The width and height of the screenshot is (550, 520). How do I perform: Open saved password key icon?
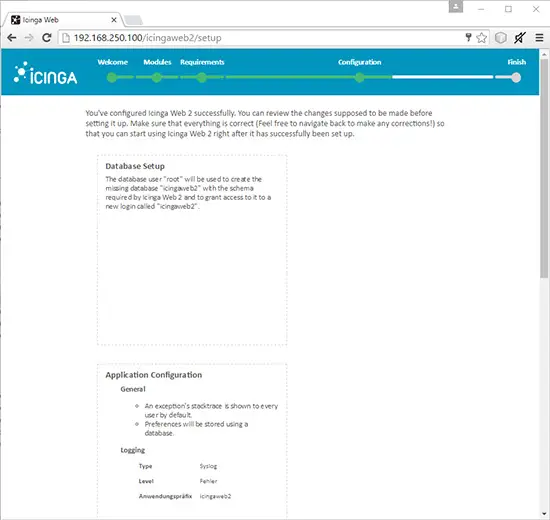point(468,38)
